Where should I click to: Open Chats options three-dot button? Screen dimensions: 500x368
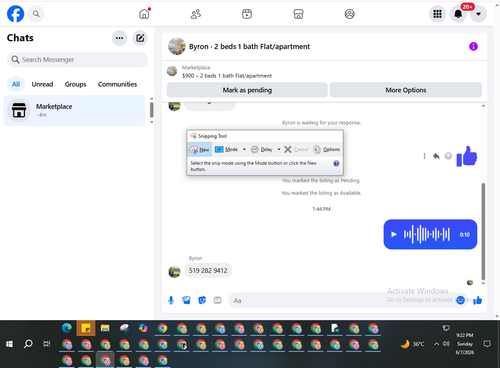pos(119,38)
